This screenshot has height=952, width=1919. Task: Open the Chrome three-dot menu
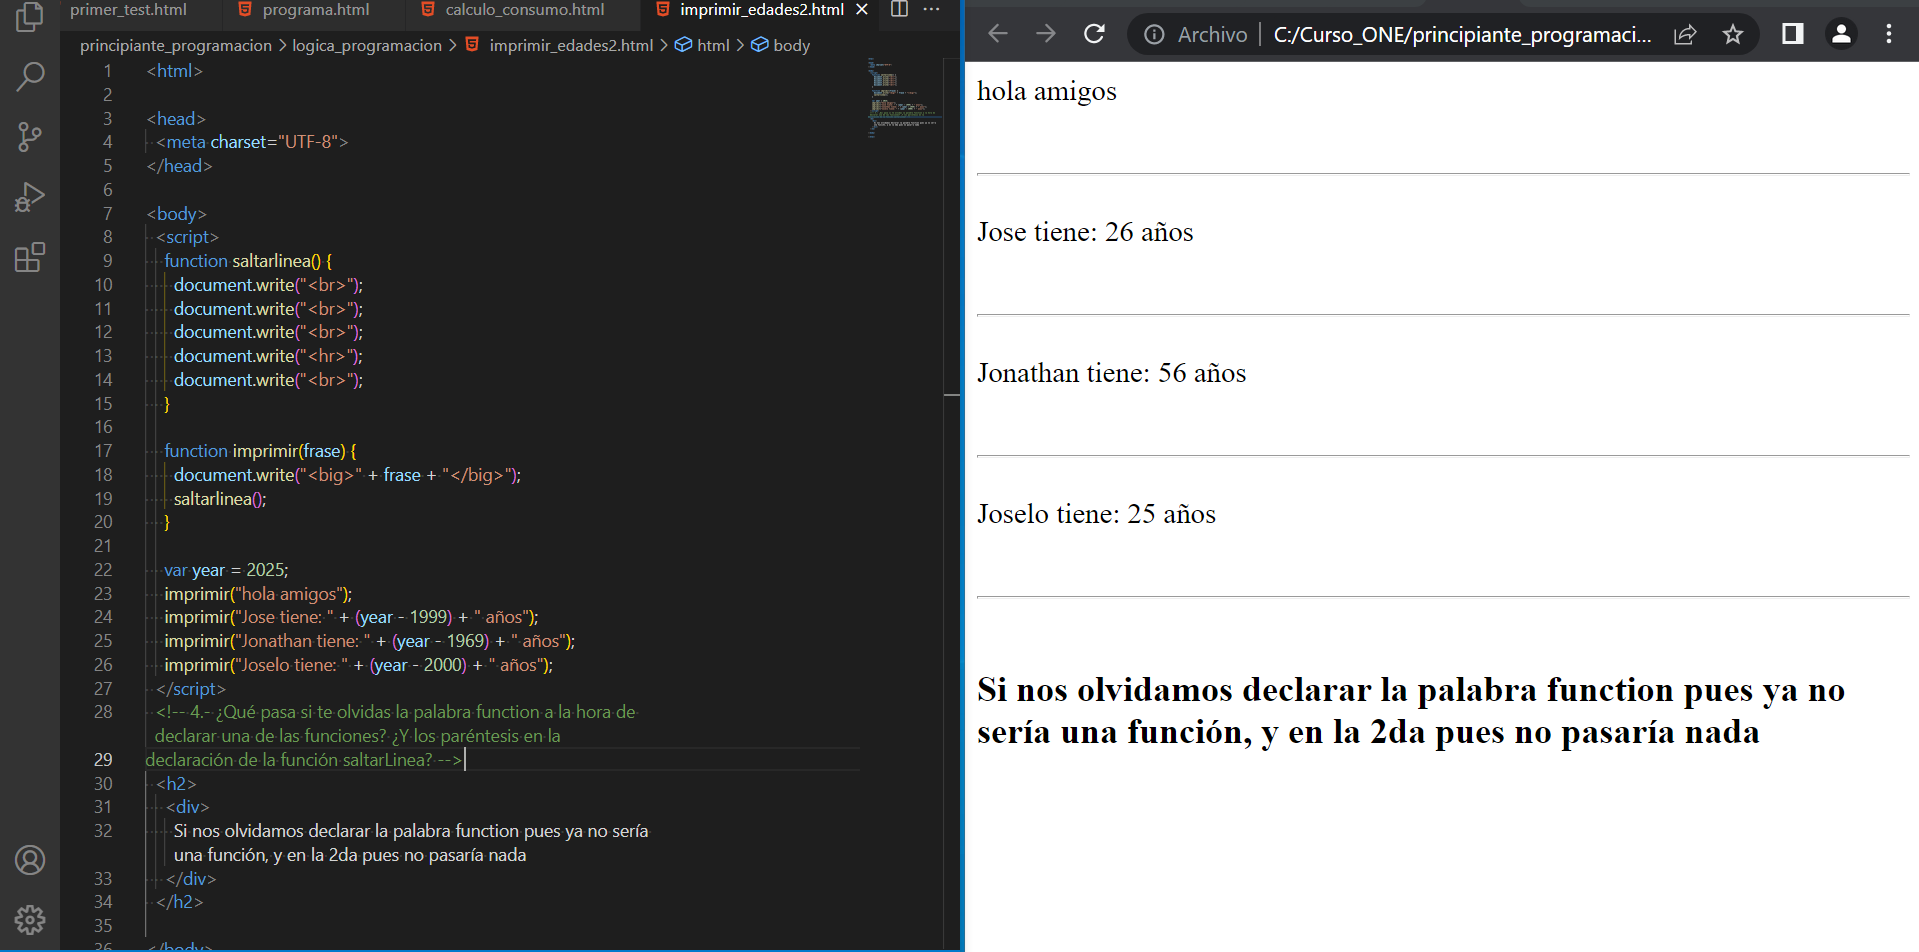pyautogui.click(x=1889, y=34)
